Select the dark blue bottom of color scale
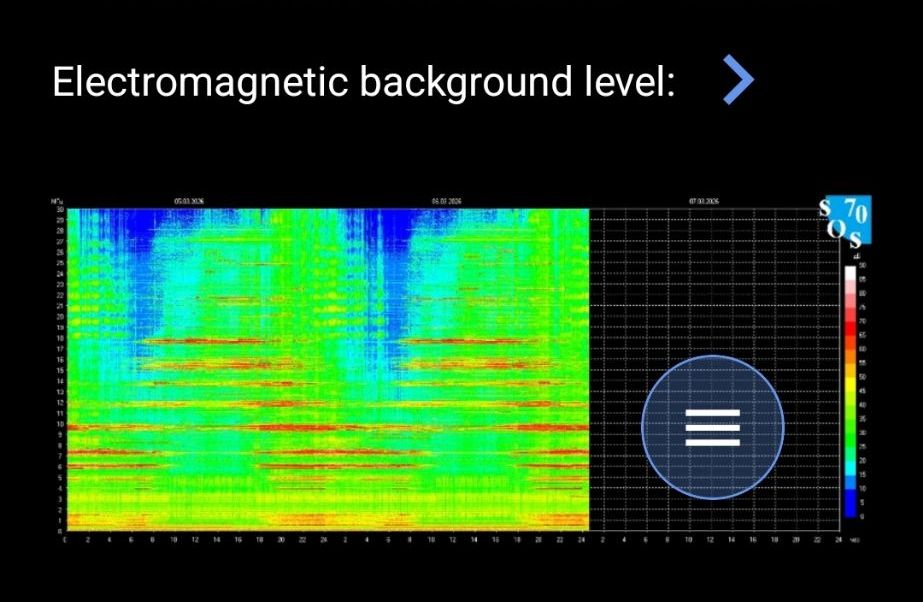 [850, 508]
